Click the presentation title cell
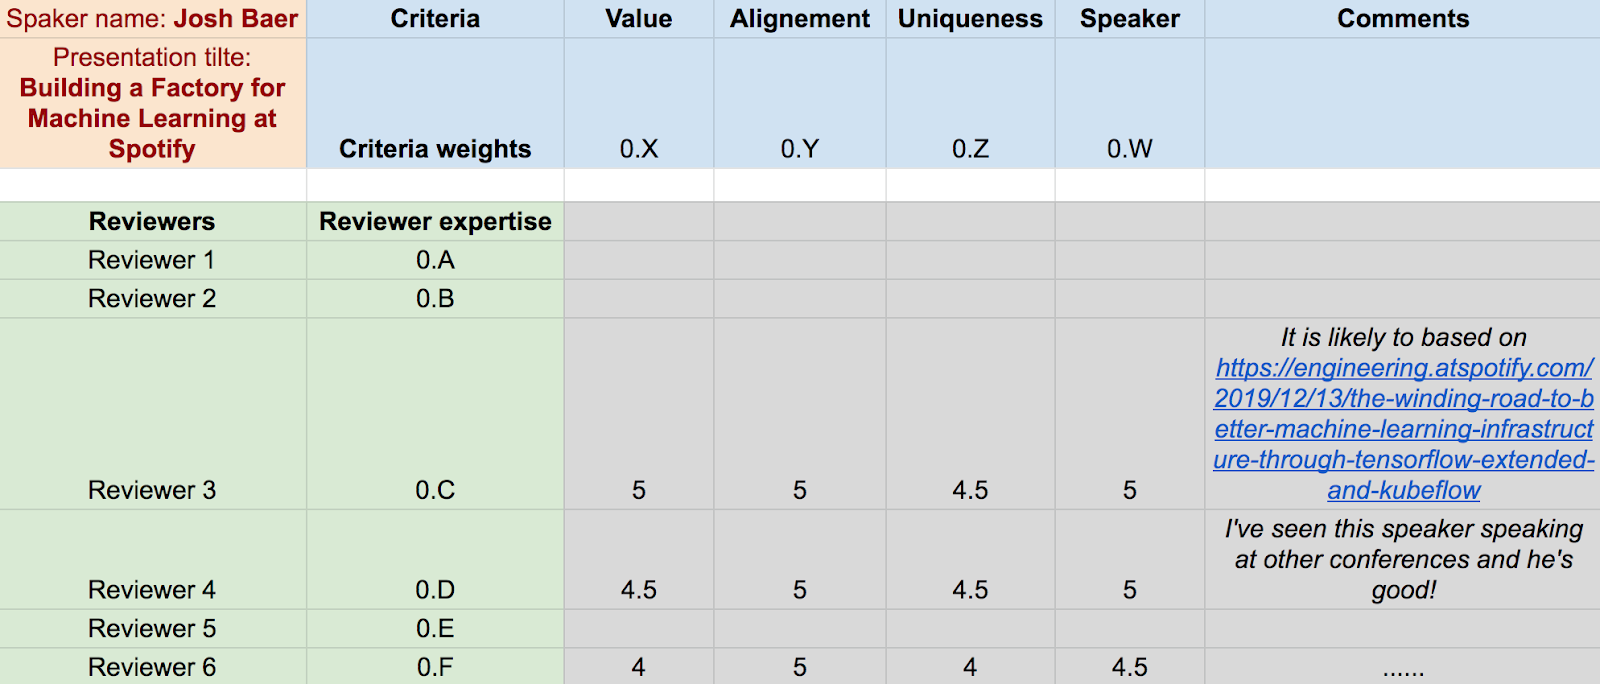 152,104
